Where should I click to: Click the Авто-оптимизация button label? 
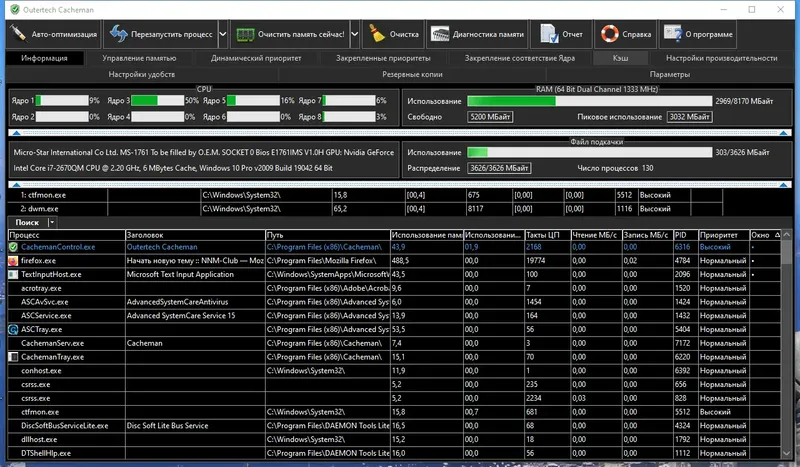[64, 34]
